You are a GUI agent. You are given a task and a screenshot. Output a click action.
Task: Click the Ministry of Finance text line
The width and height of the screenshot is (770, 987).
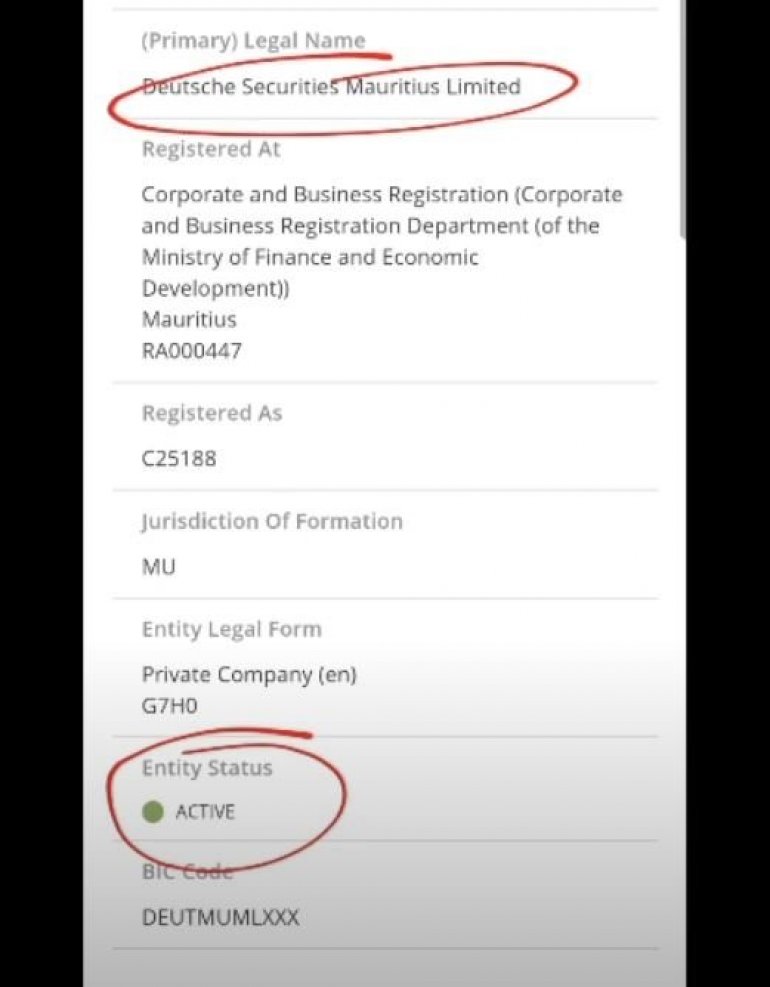click(310, 257)
